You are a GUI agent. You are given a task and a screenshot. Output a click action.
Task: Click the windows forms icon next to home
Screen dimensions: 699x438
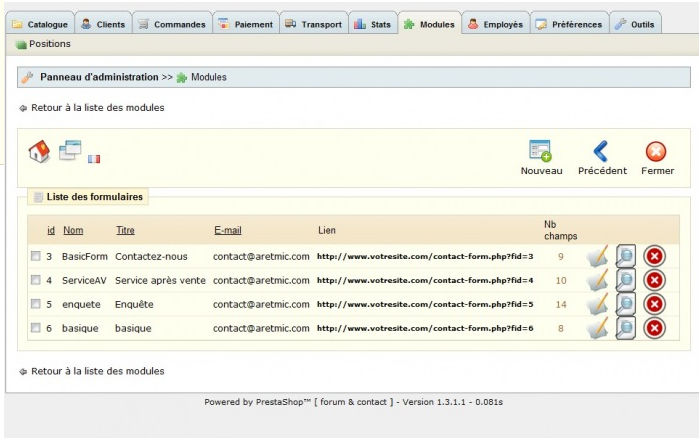point(69,151)
